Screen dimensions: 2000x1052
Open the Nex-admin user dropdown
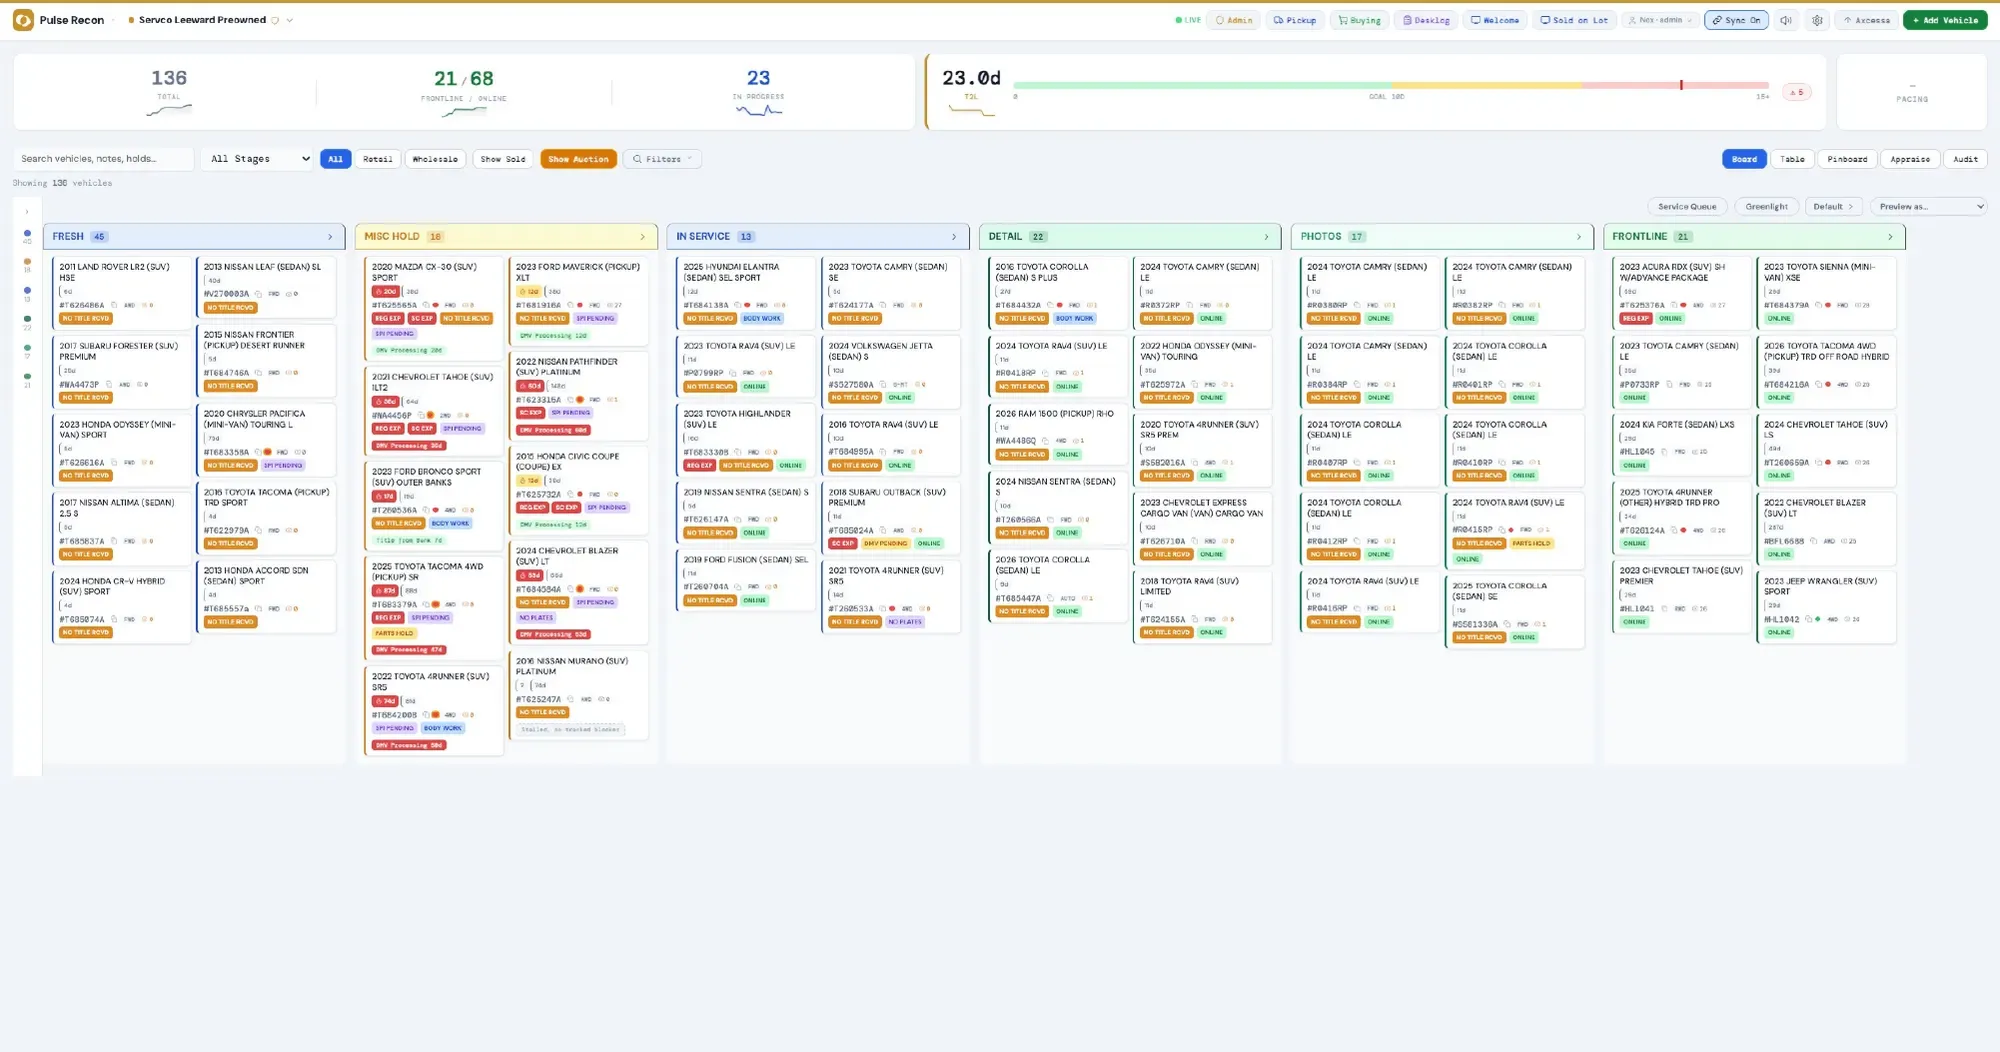click(1659, 20)
